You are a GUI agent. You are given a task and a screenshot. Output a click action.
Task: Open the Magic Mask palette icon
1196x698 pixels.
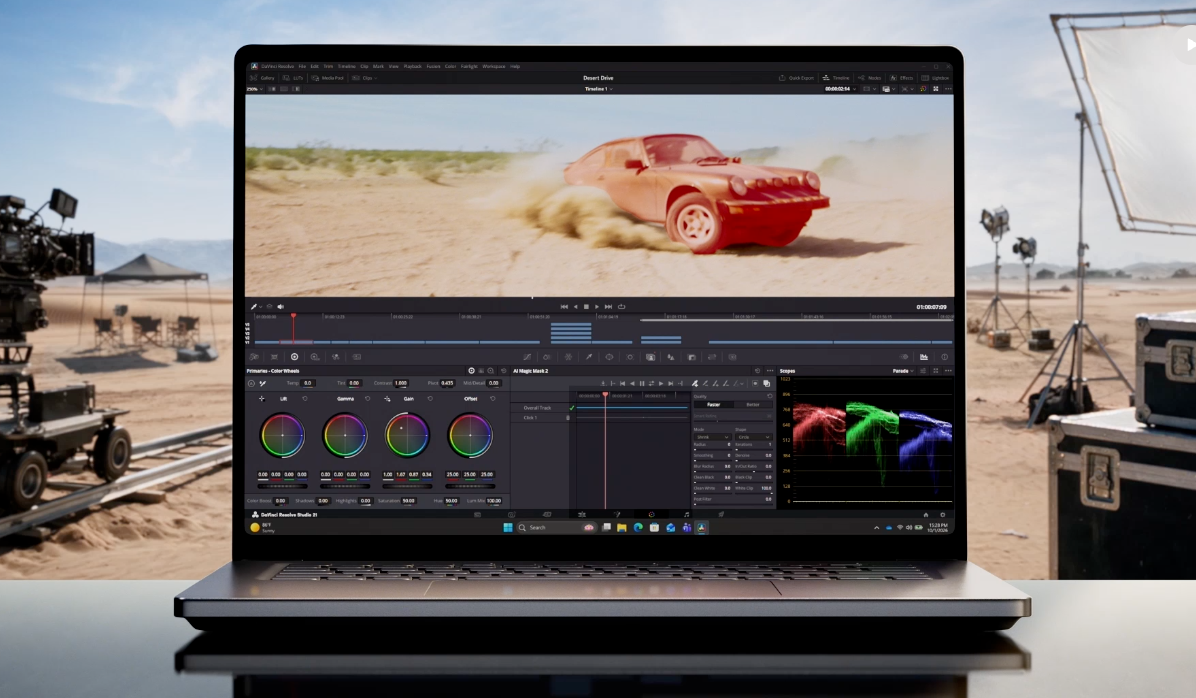point(650,357)
